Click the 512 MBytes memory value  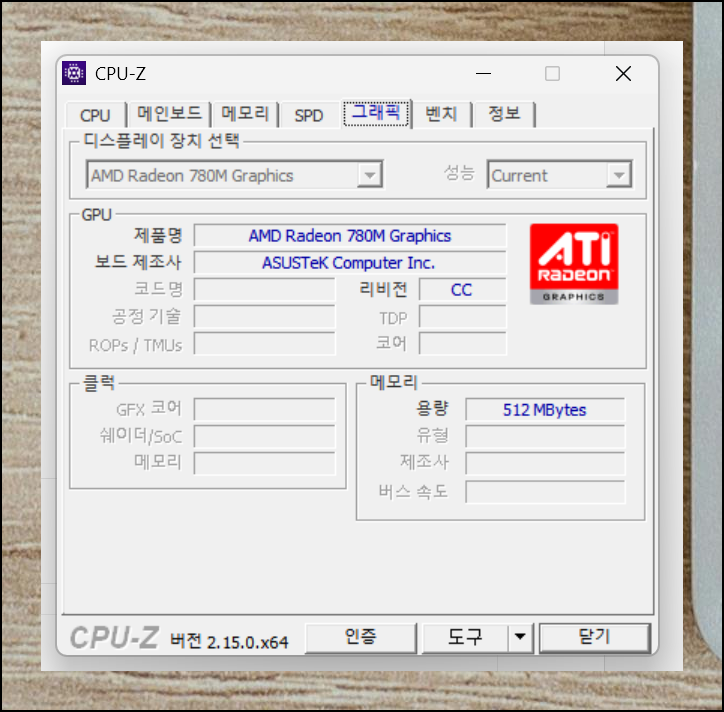point(545,410)
